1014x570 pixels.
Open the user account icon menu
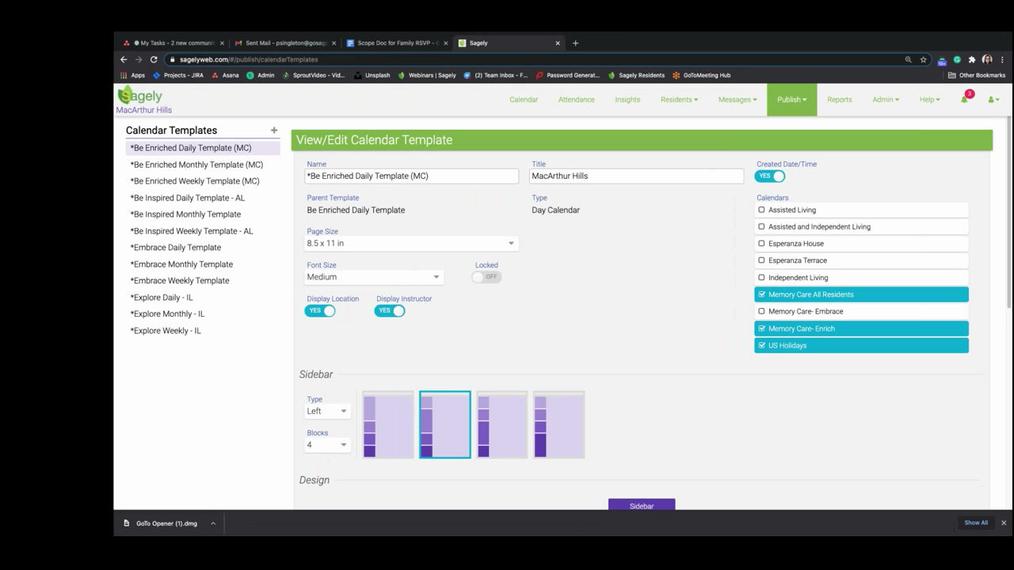coord(992,100)
